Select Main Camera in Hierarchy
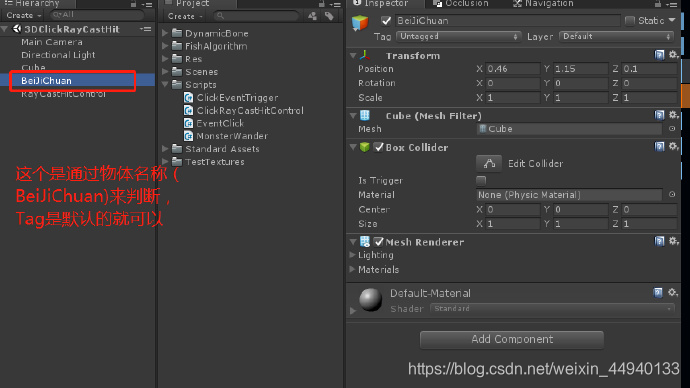The width and height of the screenshot is (690, 388). (x=51, y=42)
